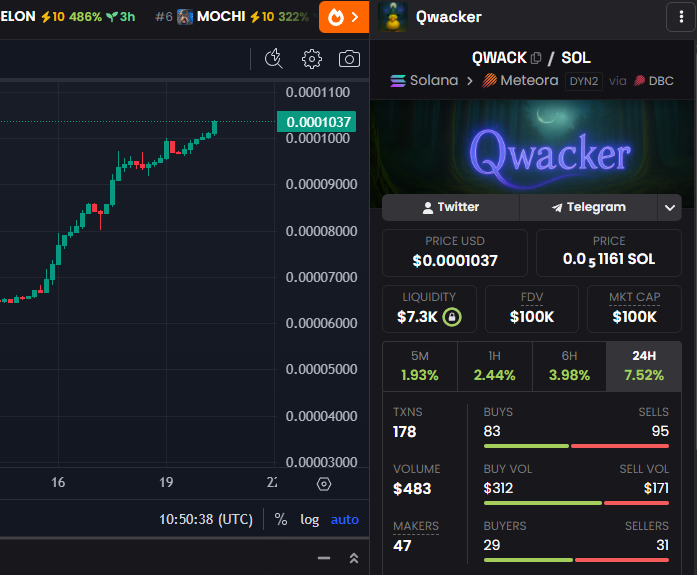This screenshot has width=697, height=575.
Task: Toggle log scale on chart
Action: pyautogui.click(x=309, y=519)
